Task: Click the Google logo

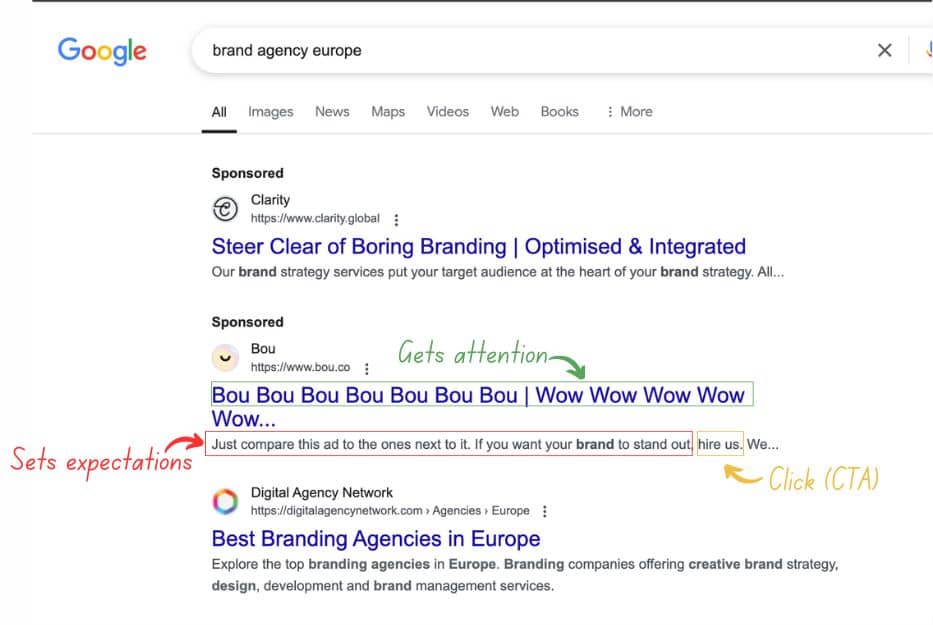Action: pyautogui.click(x=102, y=51)
